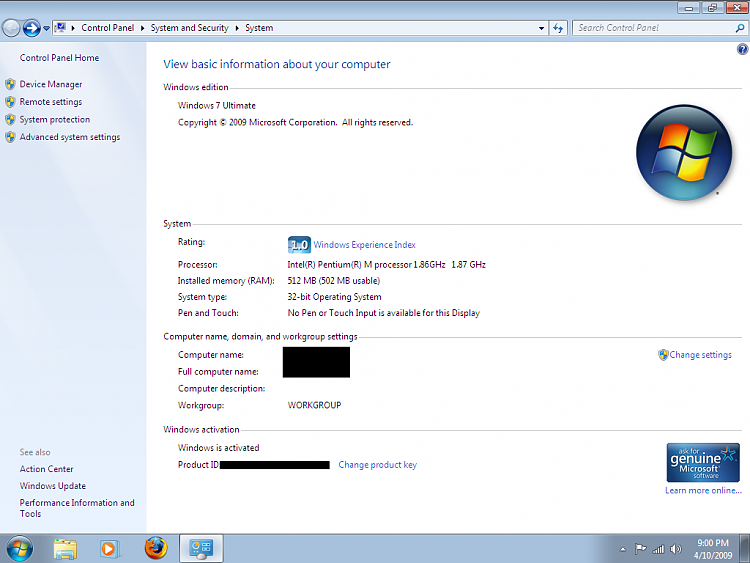Select System and Security breadcrumb

[x=189, y=28]
